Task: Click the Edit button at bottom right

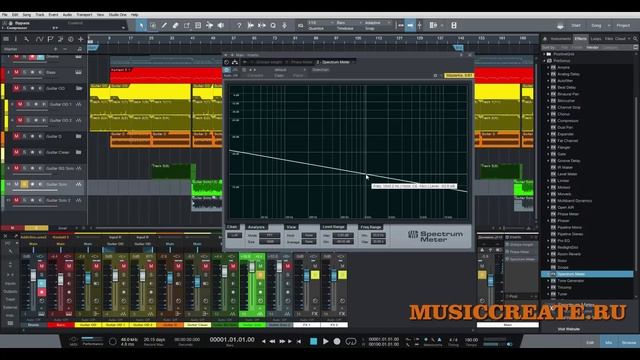Action: click(590, 342)
